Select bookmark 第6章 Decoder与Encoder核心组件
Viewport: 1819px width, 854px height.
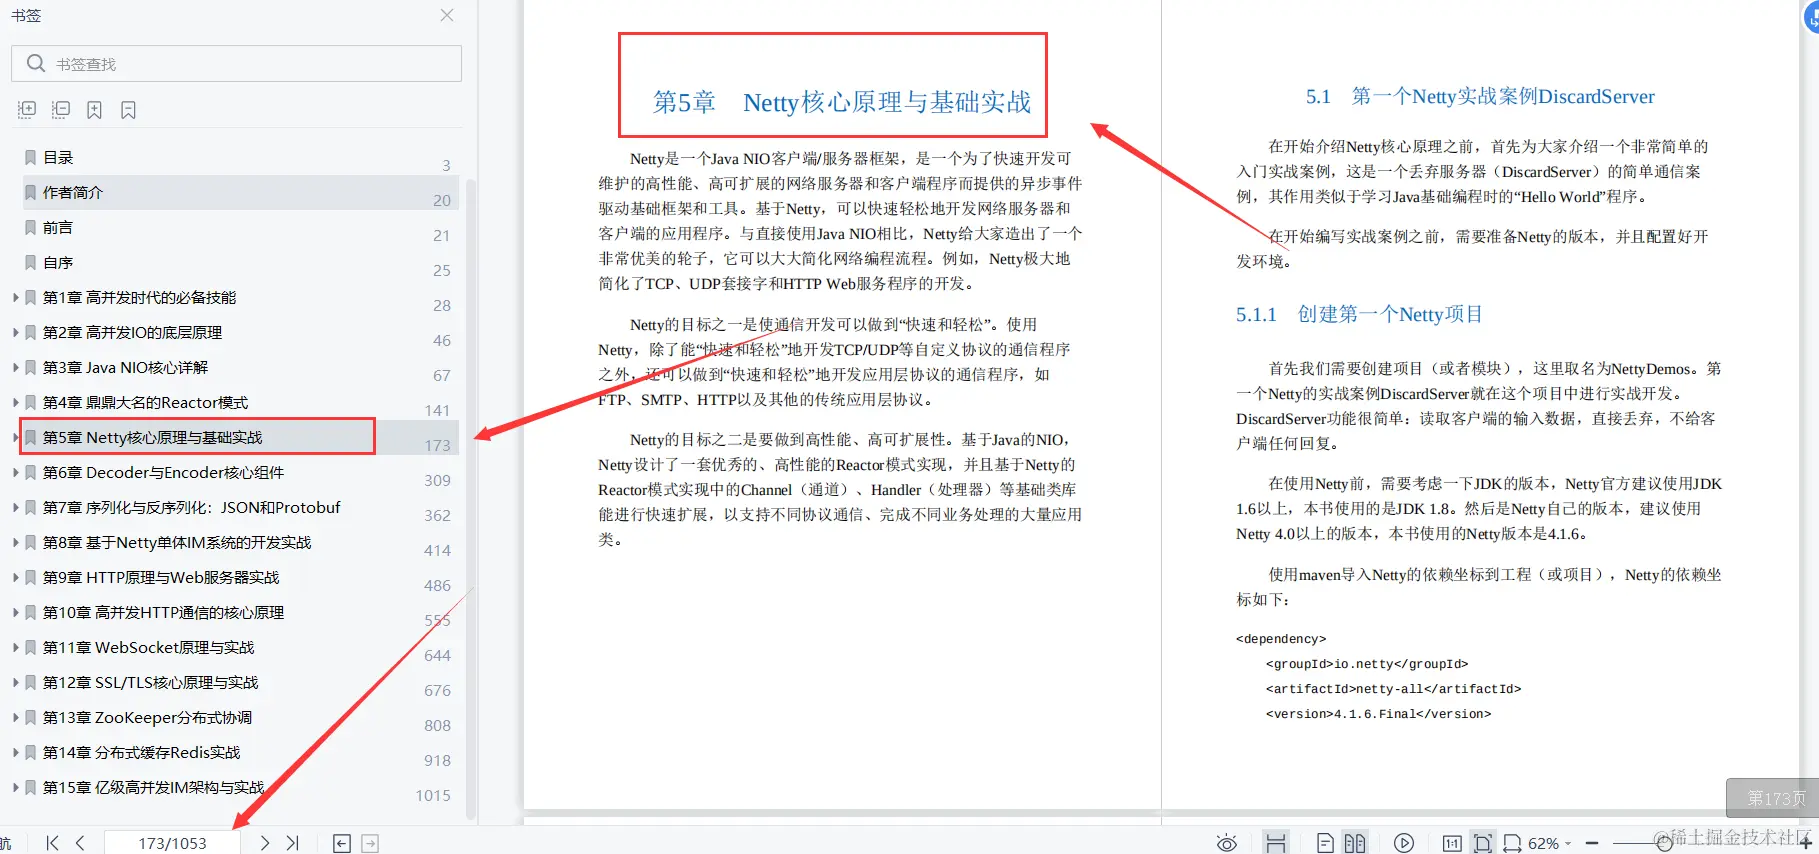point(163,472)
